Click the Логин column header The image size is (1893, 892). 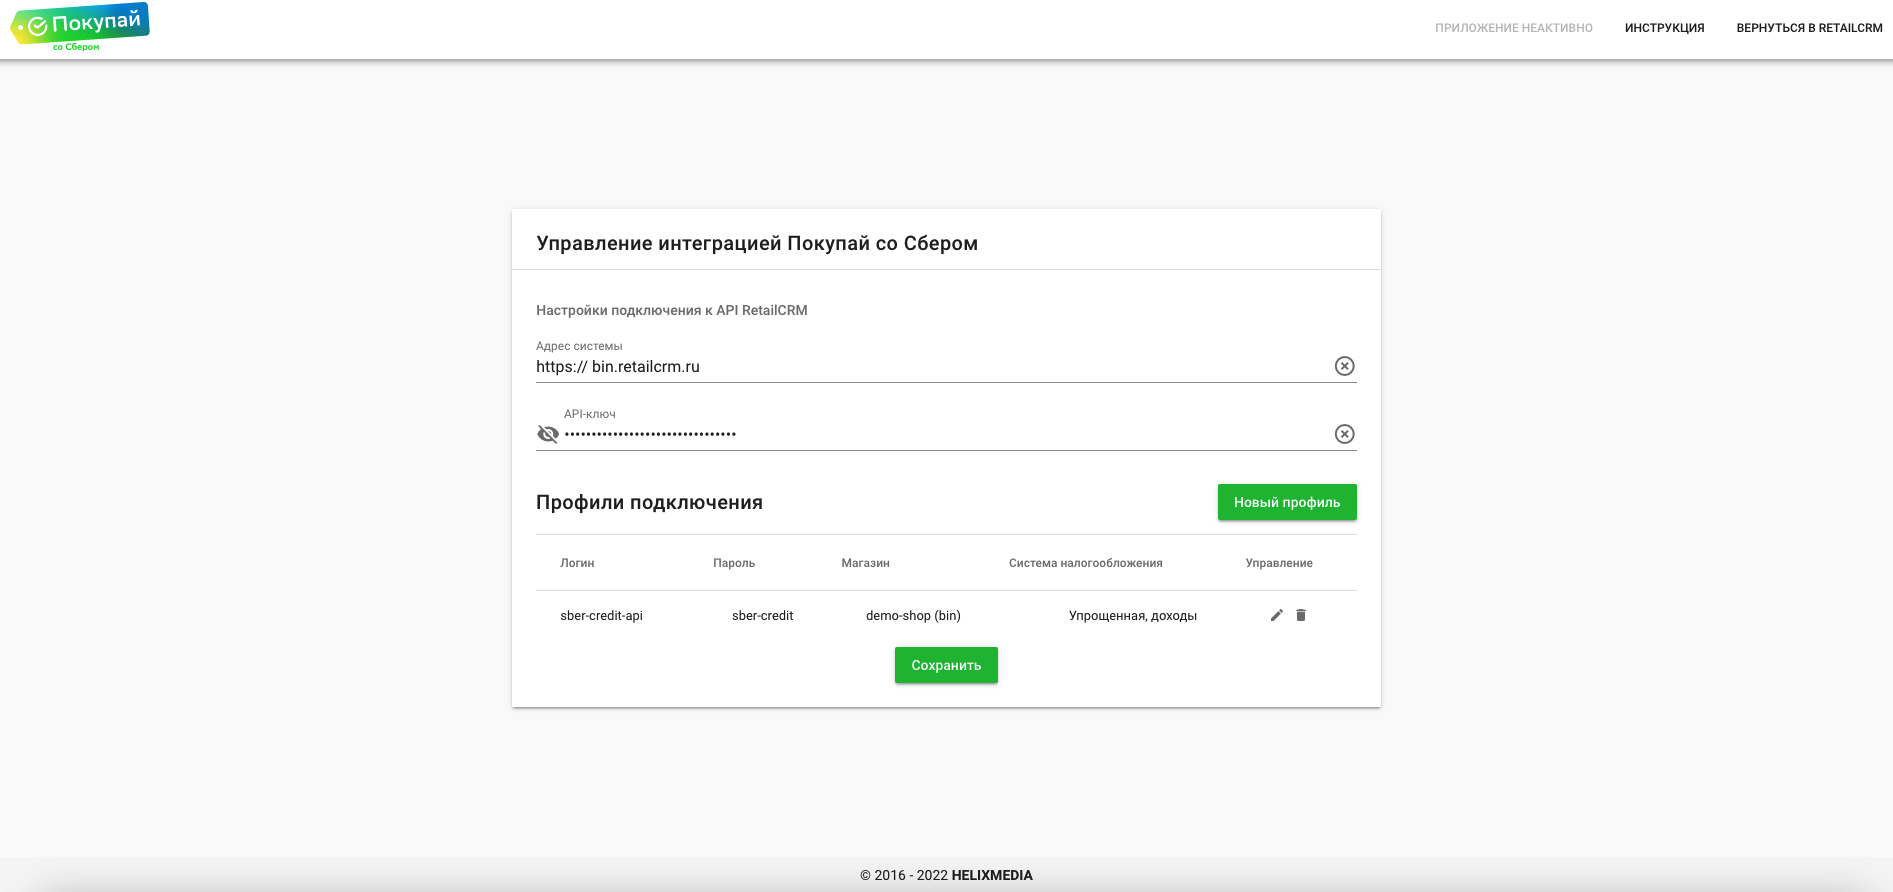click(x=577, y=563)
